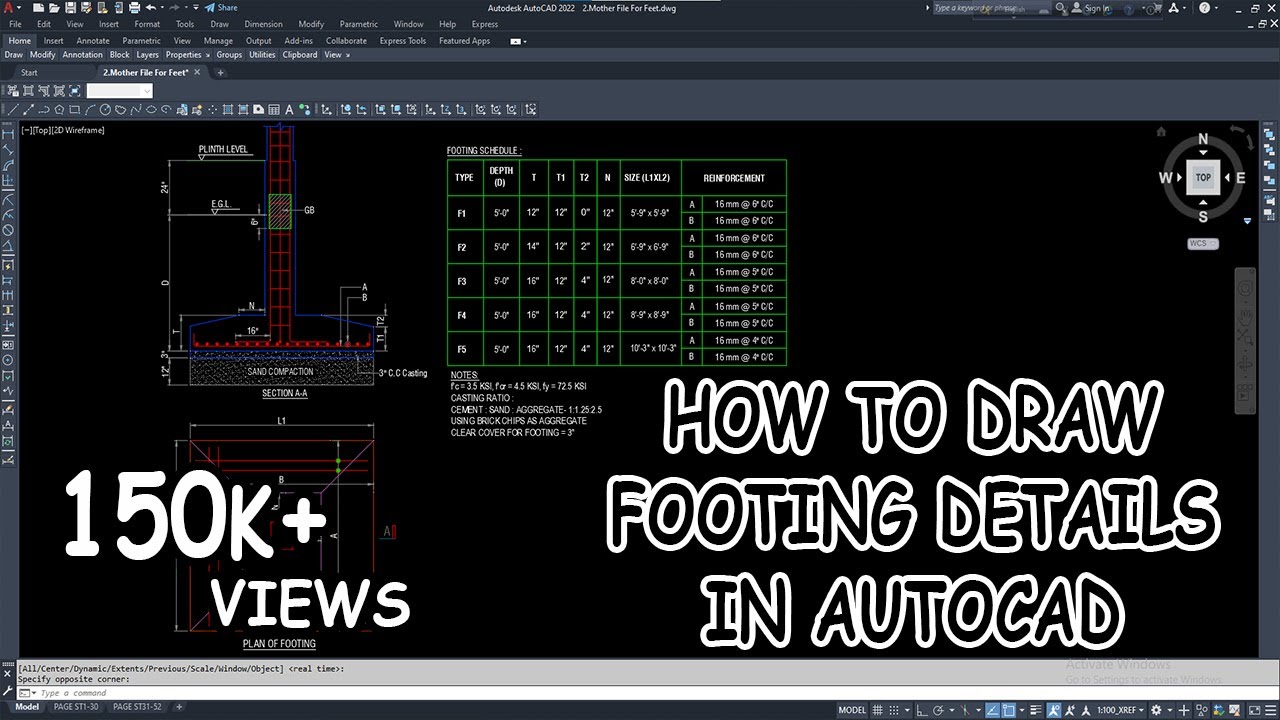
Task: Toggle Lineweight display on status bar
Action: click(1036, 709)
